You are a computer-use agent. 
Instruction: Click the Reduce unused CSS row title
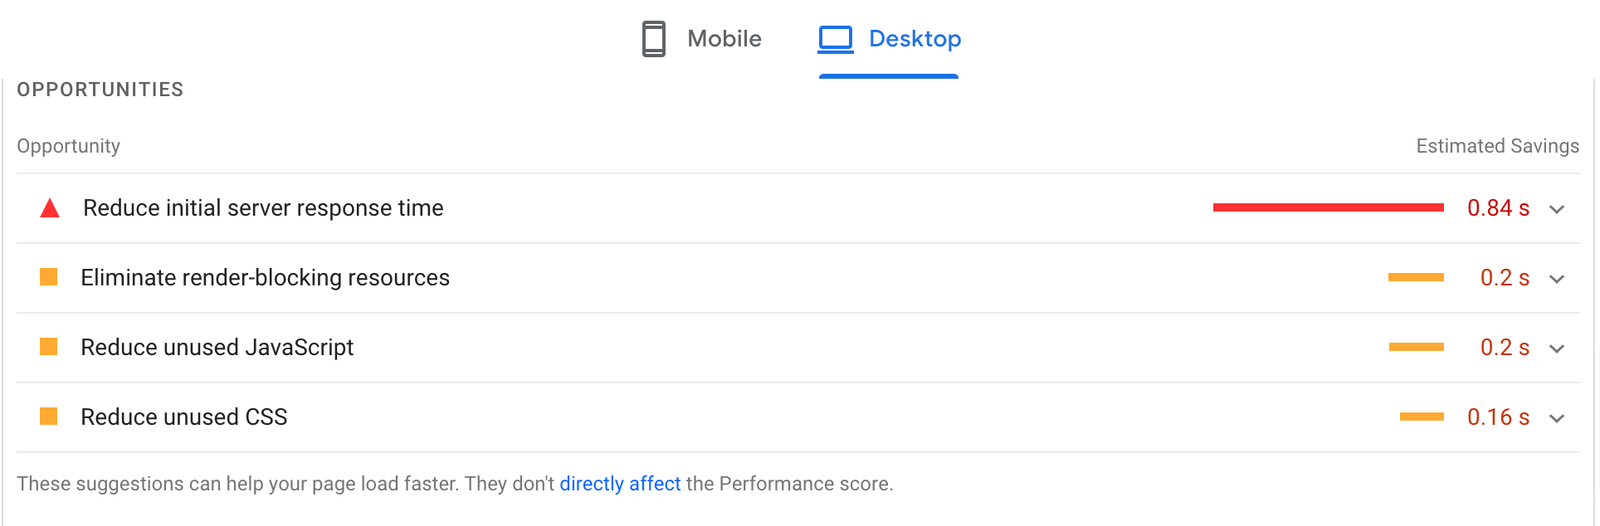(x=184, y=417)
